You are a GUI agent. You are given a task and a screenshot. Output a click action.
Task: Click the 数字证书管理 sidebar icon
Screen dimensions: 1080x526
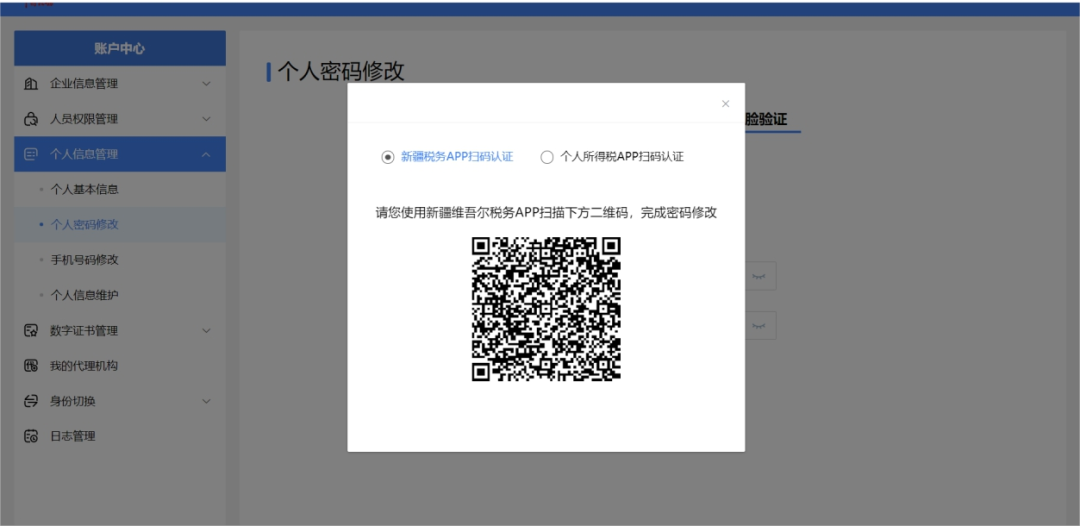31,330
